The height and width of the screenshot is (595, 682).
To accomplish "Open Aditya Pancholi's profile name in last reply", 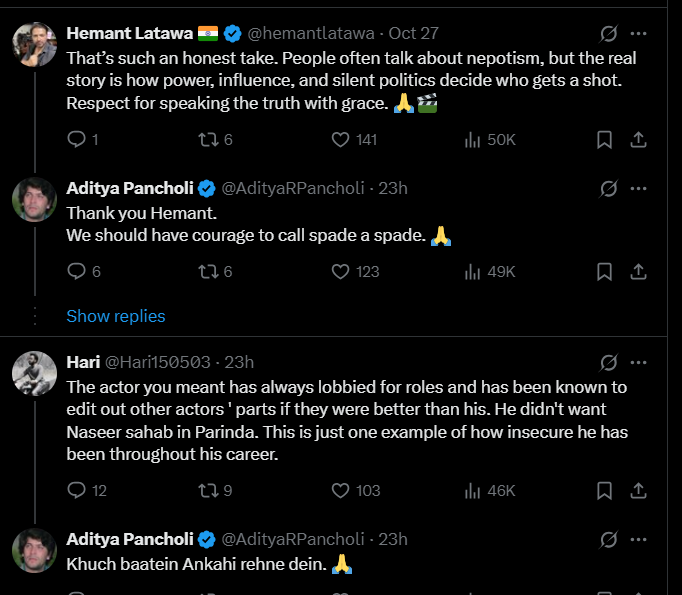I will coord(131,539).
